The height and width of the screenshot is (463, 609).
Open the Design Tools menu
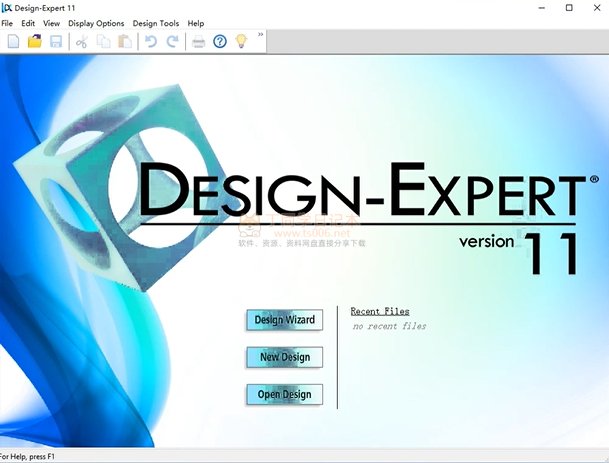(156, 23)
